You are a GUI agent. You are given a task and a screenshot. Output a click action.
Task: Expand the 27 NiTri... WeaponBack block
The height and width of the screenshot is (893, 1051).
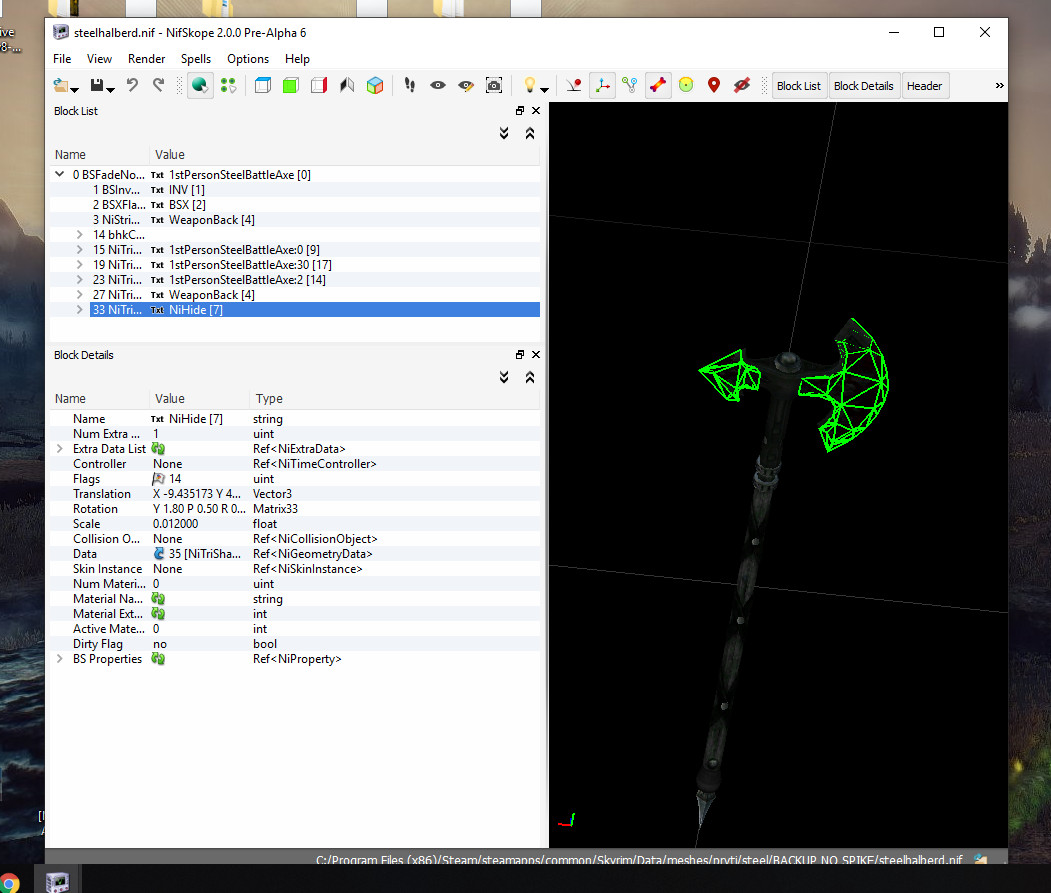pyautogui.click(x=80, y=294)
